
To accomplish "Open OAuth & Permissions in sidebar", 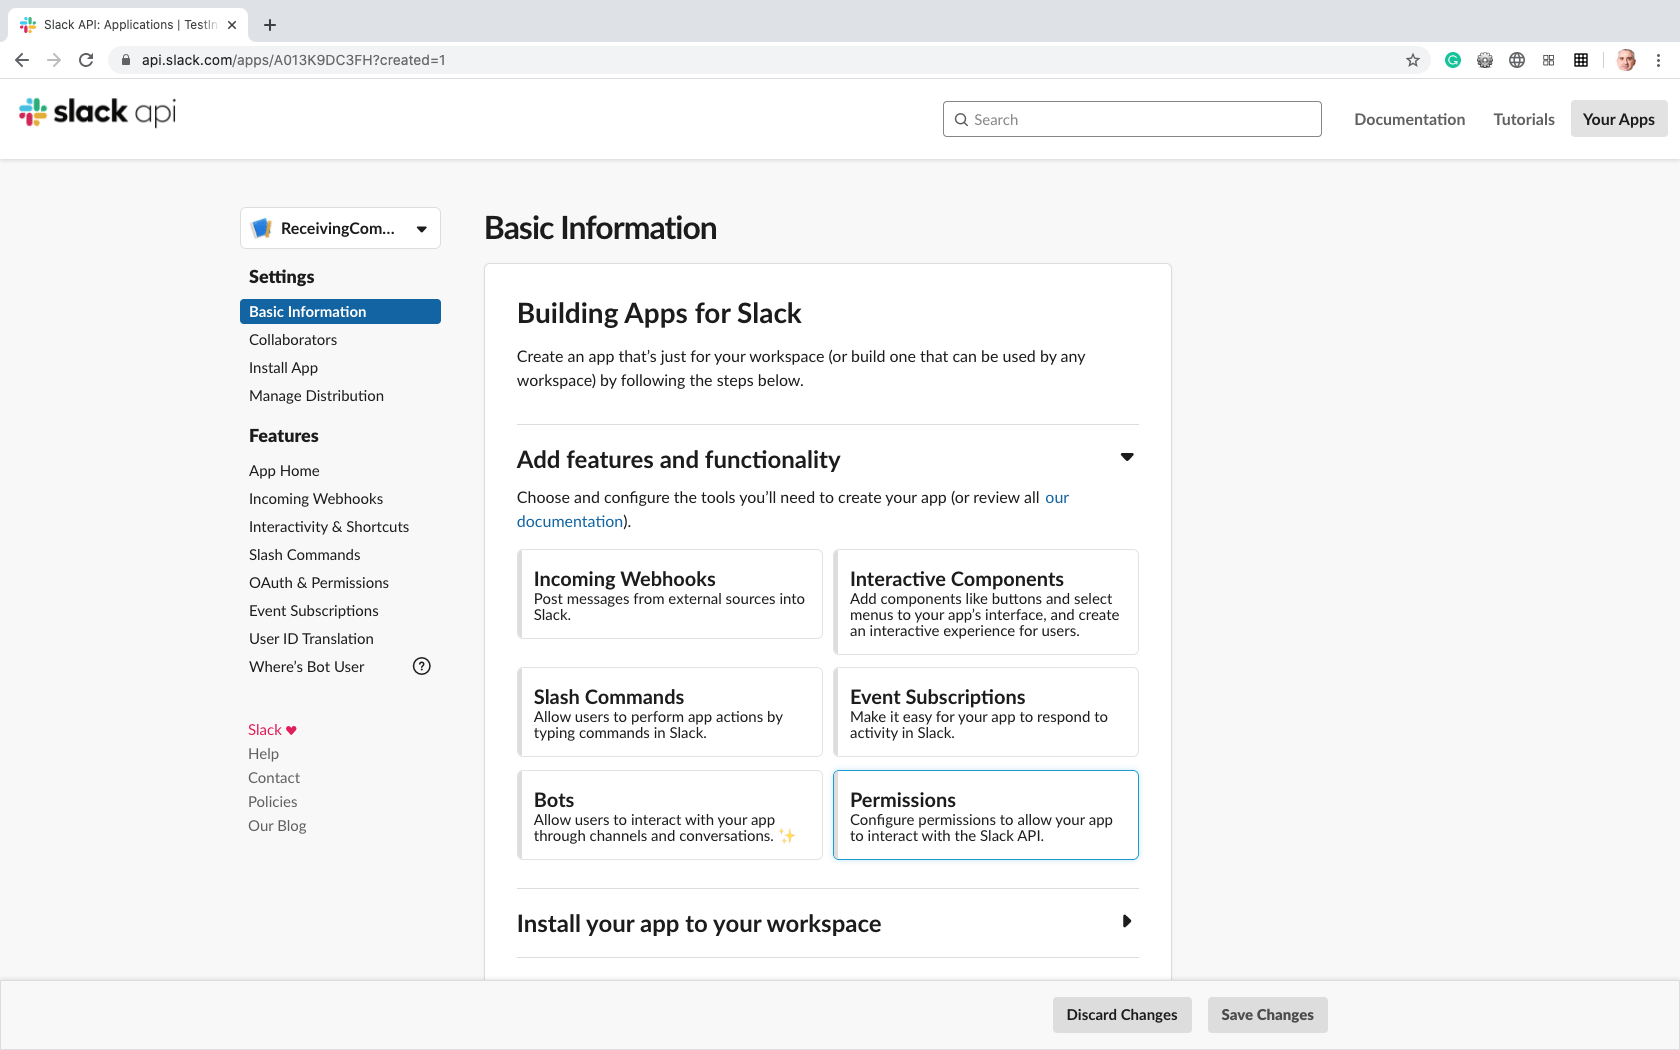I will (319, 583).
